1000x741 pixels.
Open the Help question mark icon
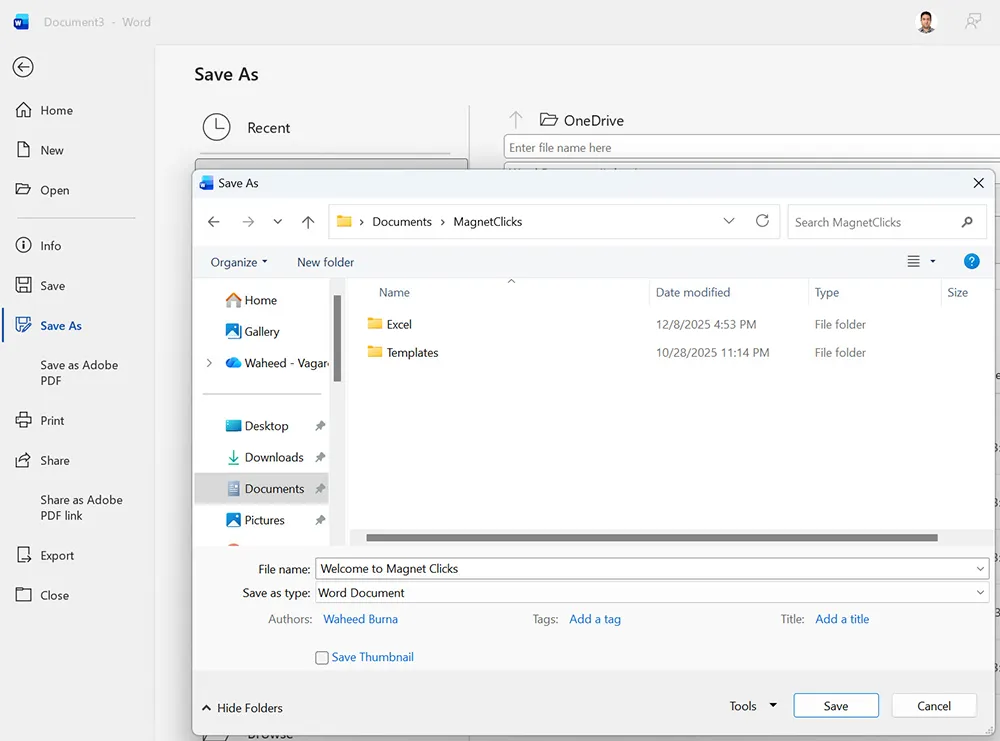click(x=971, y=261)
